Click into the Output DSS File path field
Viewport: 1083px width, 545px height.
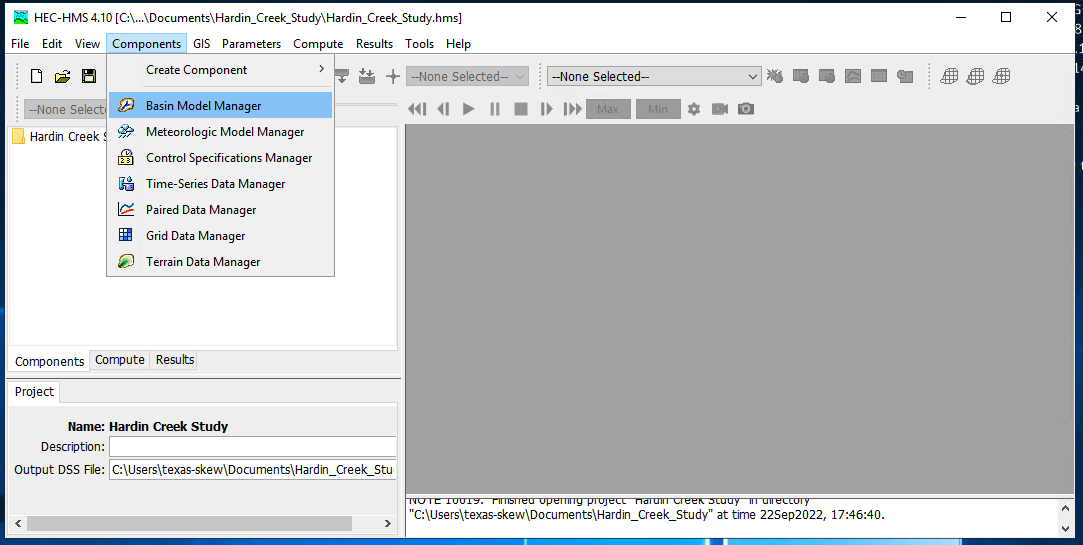(x=253, y=470)
